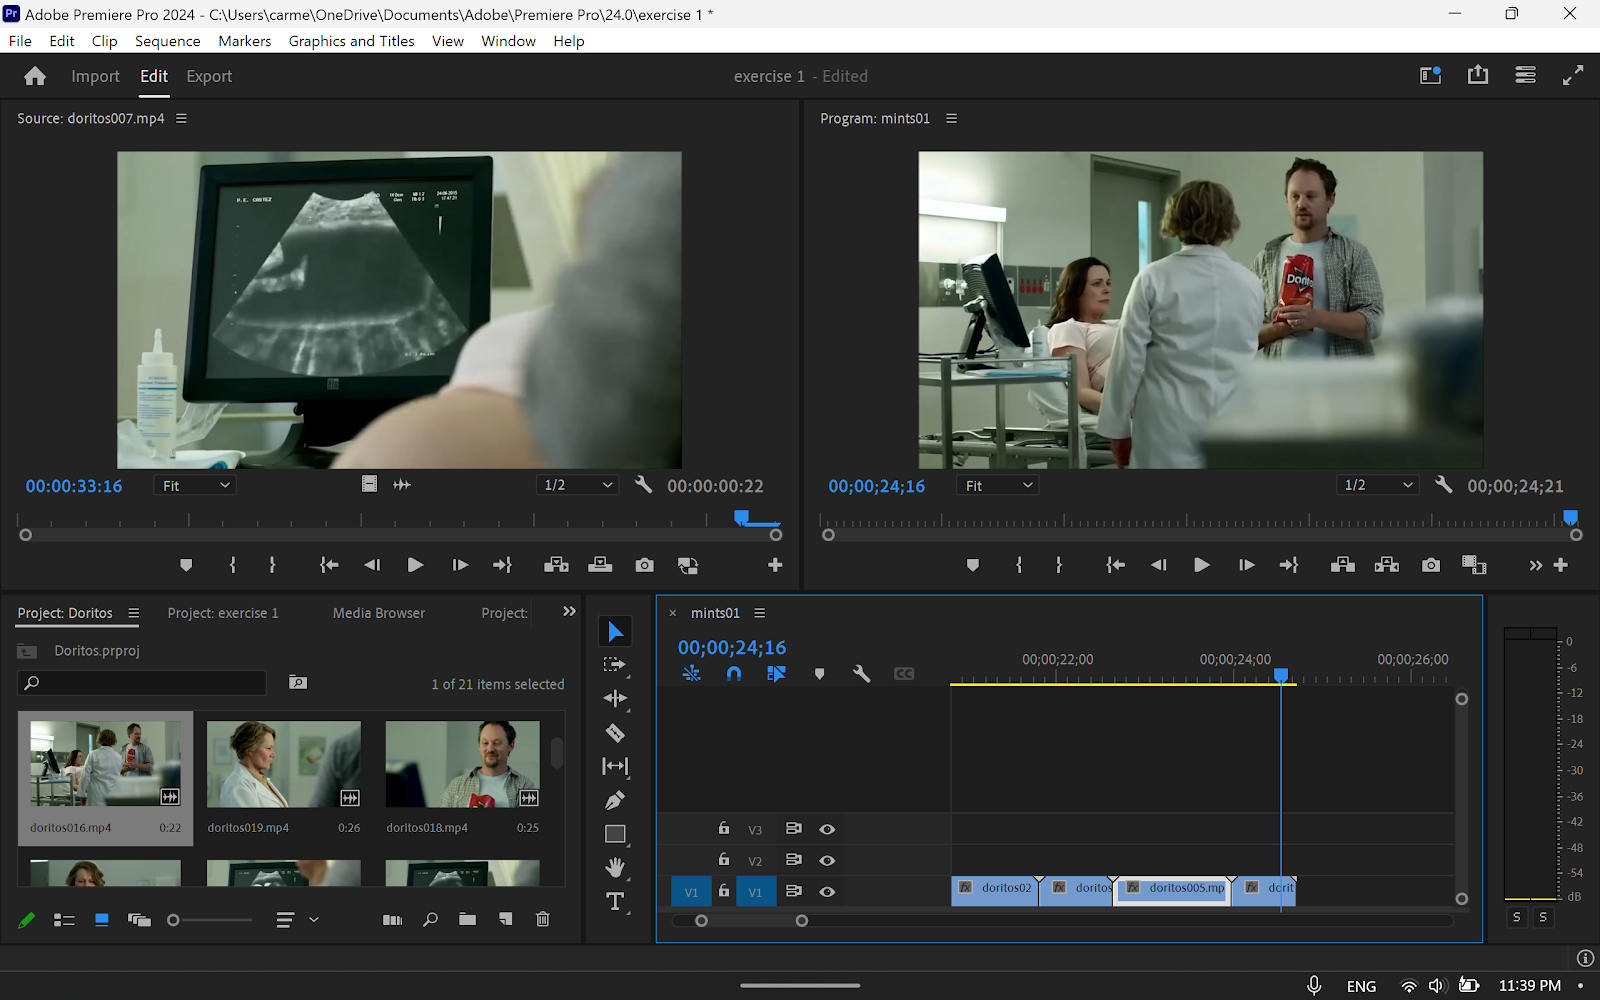The width and height of the screenshot is (1600, 1000).
Task: Open Program monitor Fit zoom dropdown
Action: (x=998, y=485)
